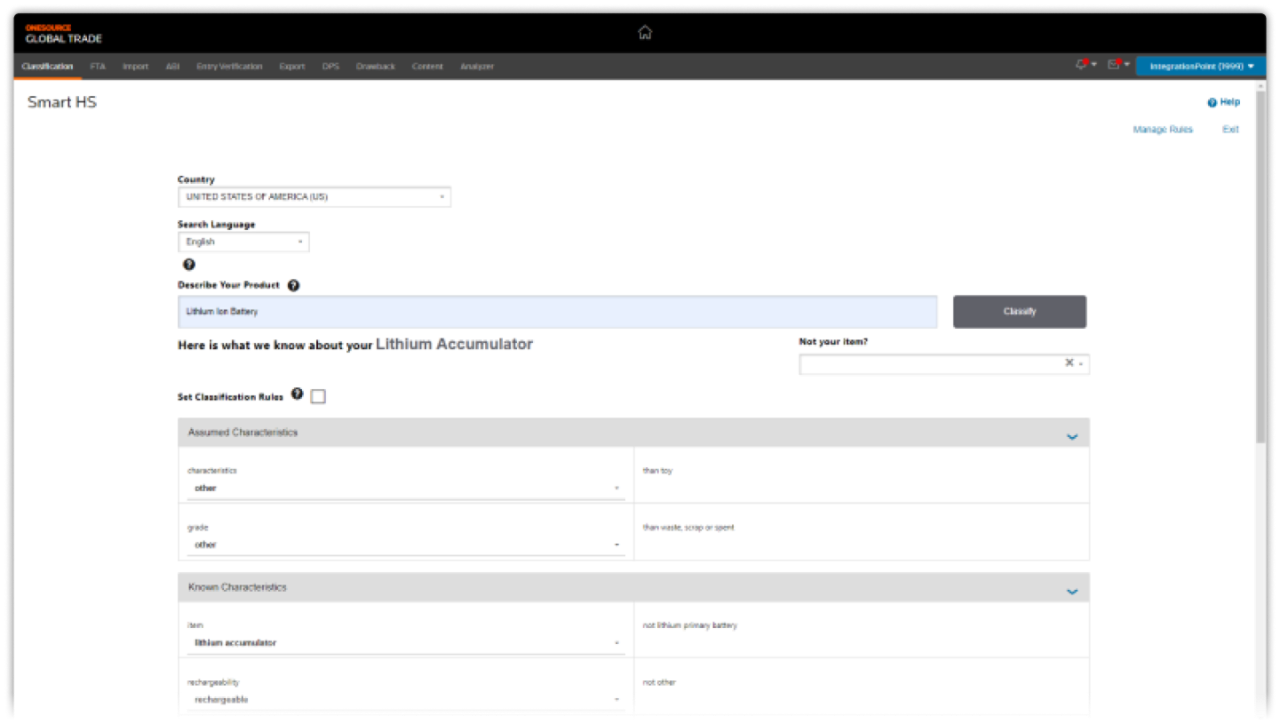Click the OneSource Global Trade logo

[63, 34]
